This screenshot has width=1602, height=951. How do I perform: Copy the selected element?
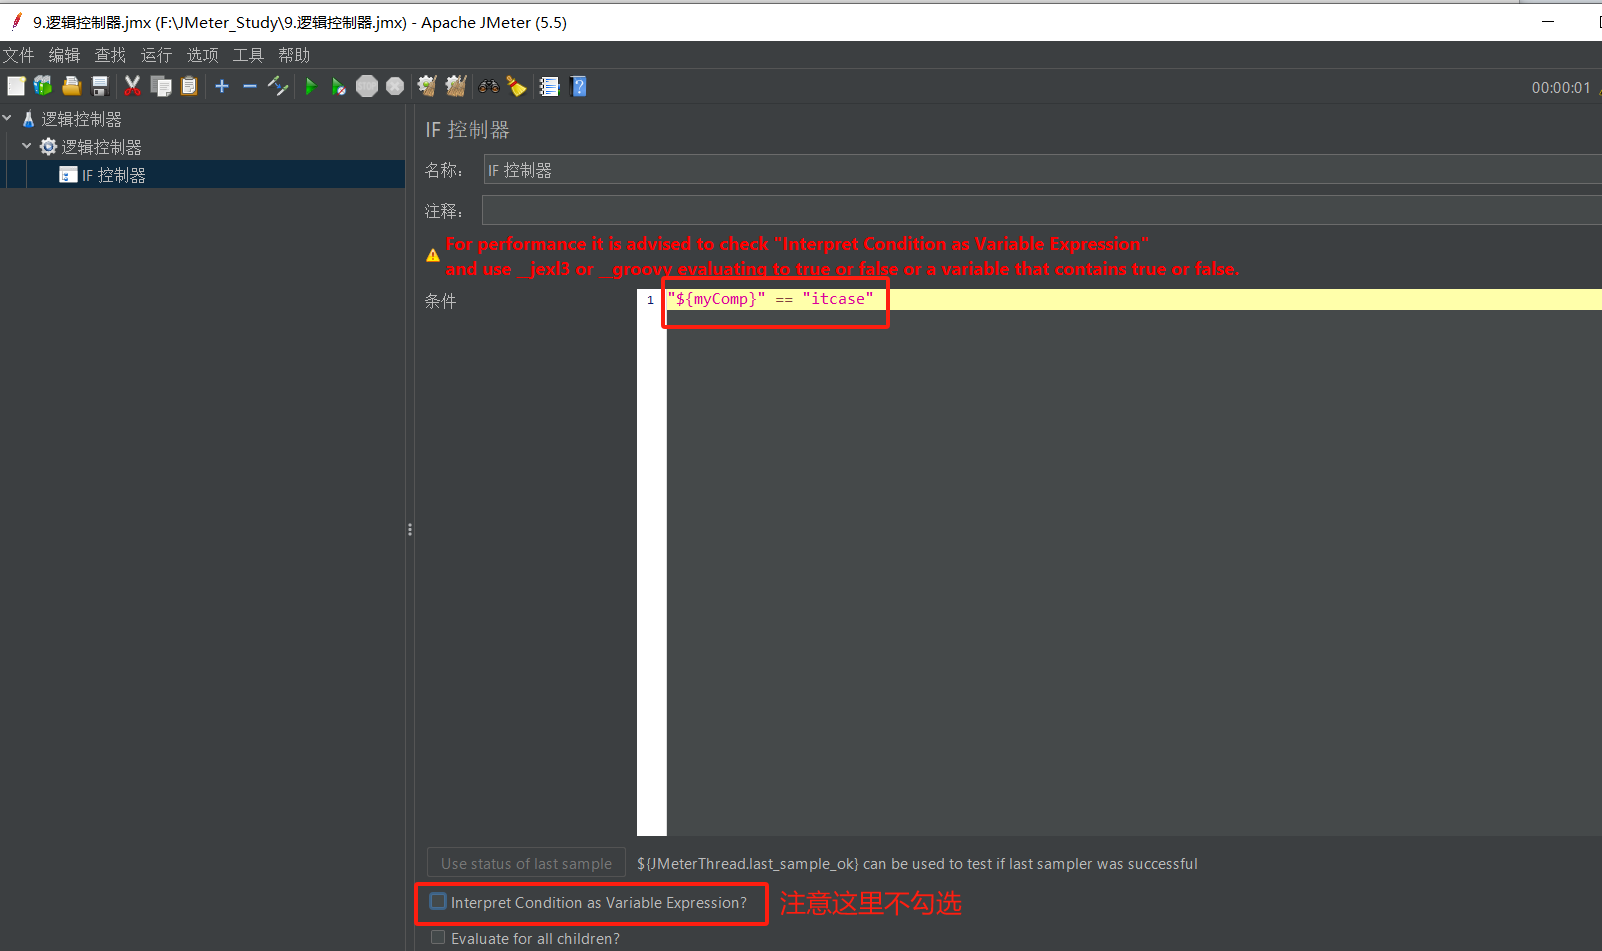(x=161, y=87)
